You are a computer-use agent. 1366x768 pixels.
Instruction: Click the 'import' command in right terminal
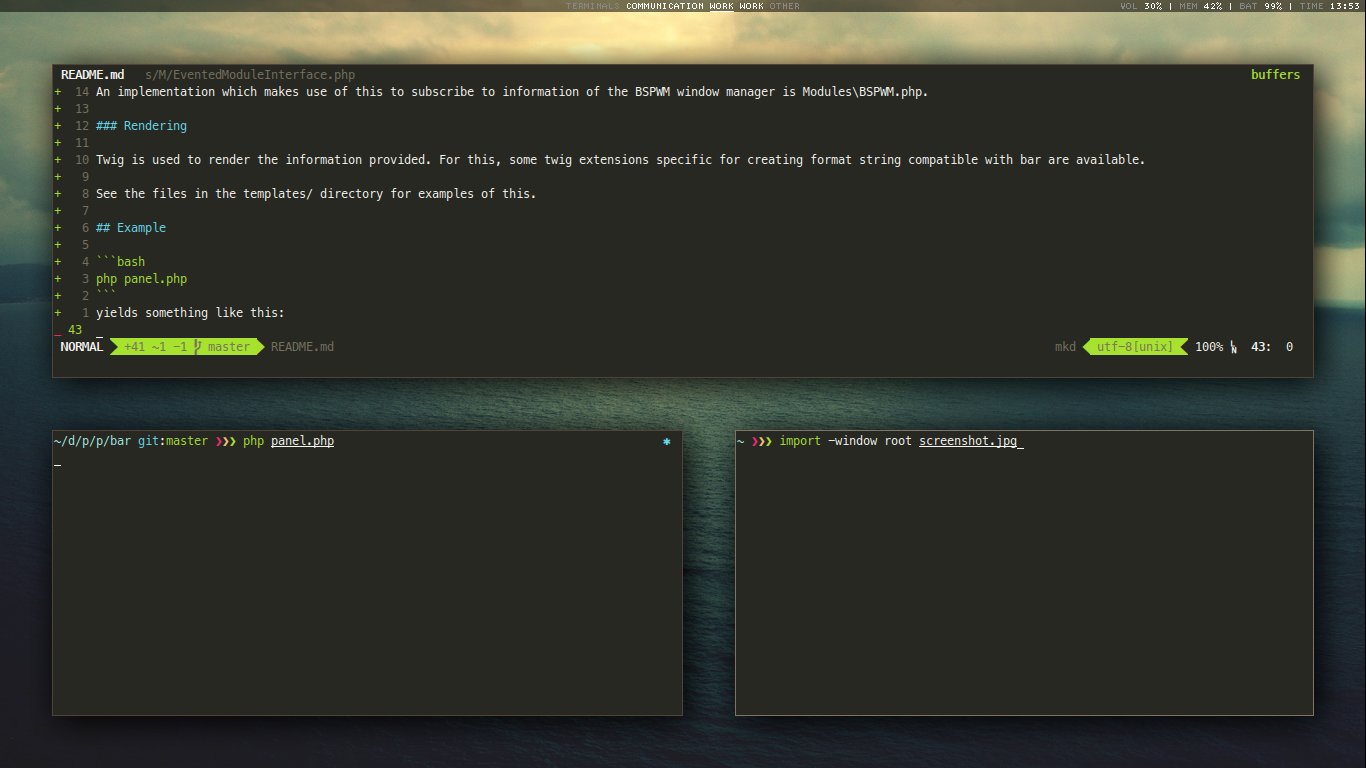800,441
